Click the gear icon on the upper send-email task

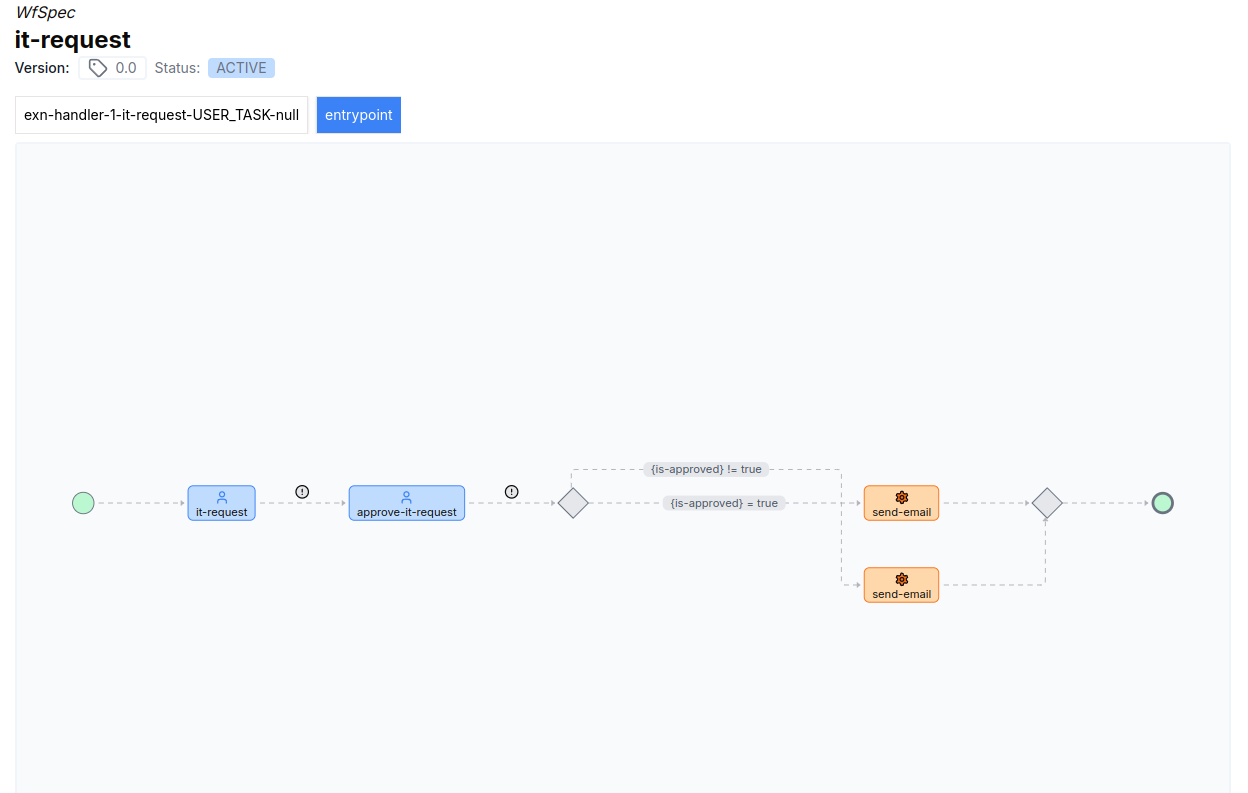[x=901, y=496]
